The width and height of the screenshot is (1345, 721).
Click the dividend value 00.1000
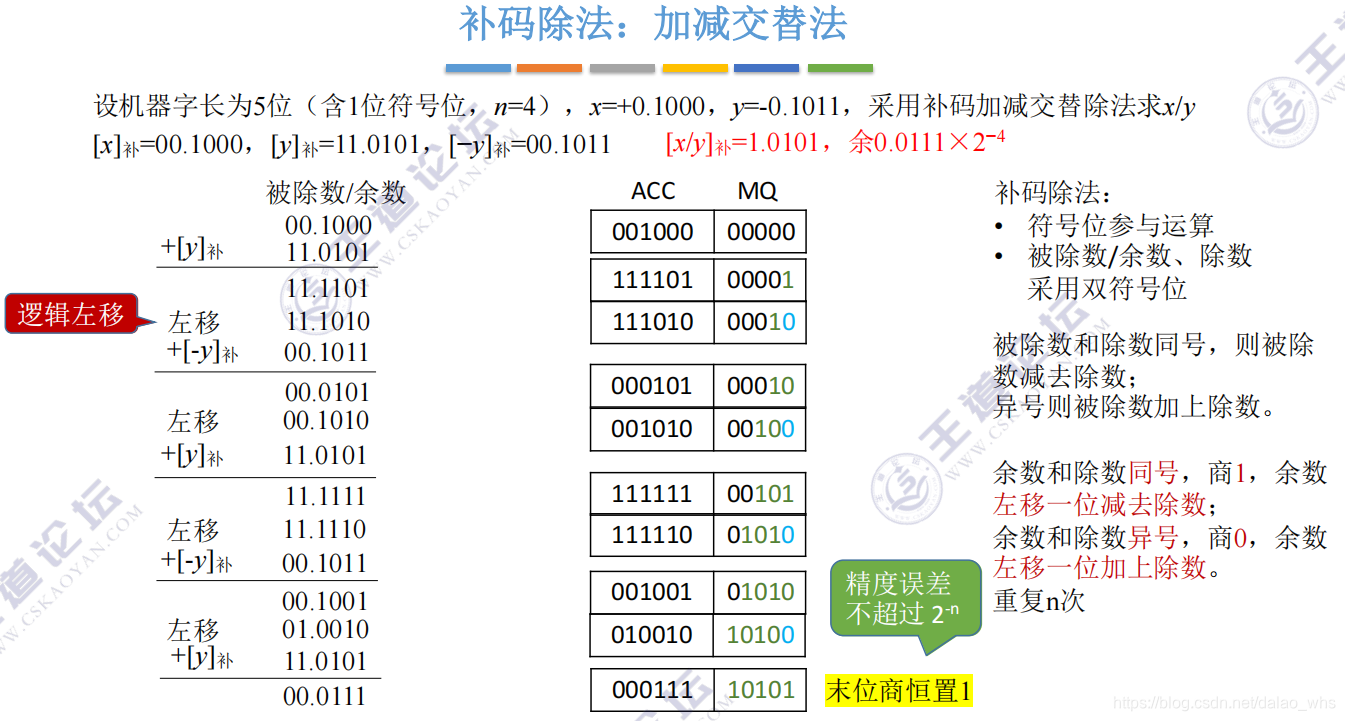328,226
